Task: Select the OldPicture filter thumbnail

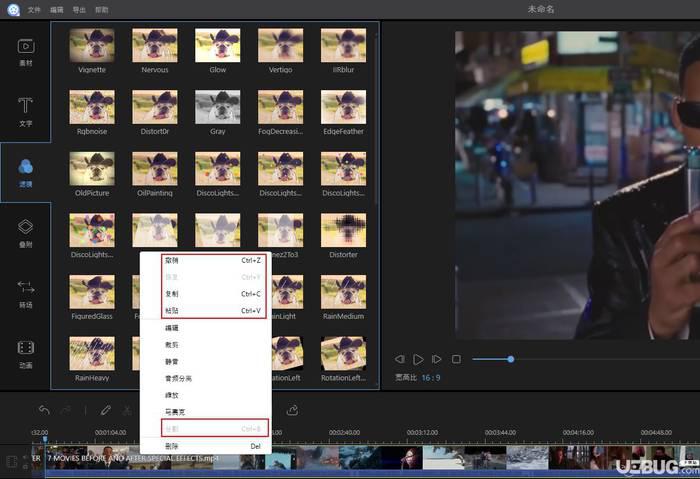Action: (x=92, y=168)
